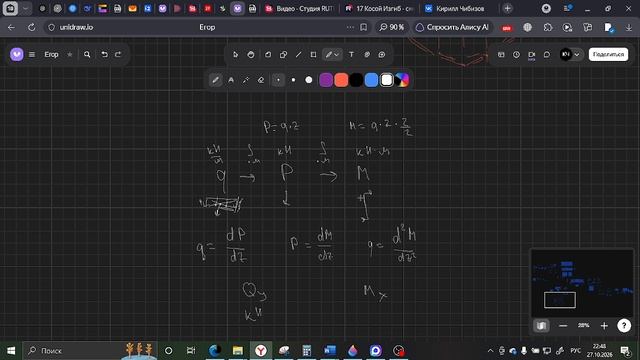
Task: Open the comments chat panel
Action: click(547, 55)
